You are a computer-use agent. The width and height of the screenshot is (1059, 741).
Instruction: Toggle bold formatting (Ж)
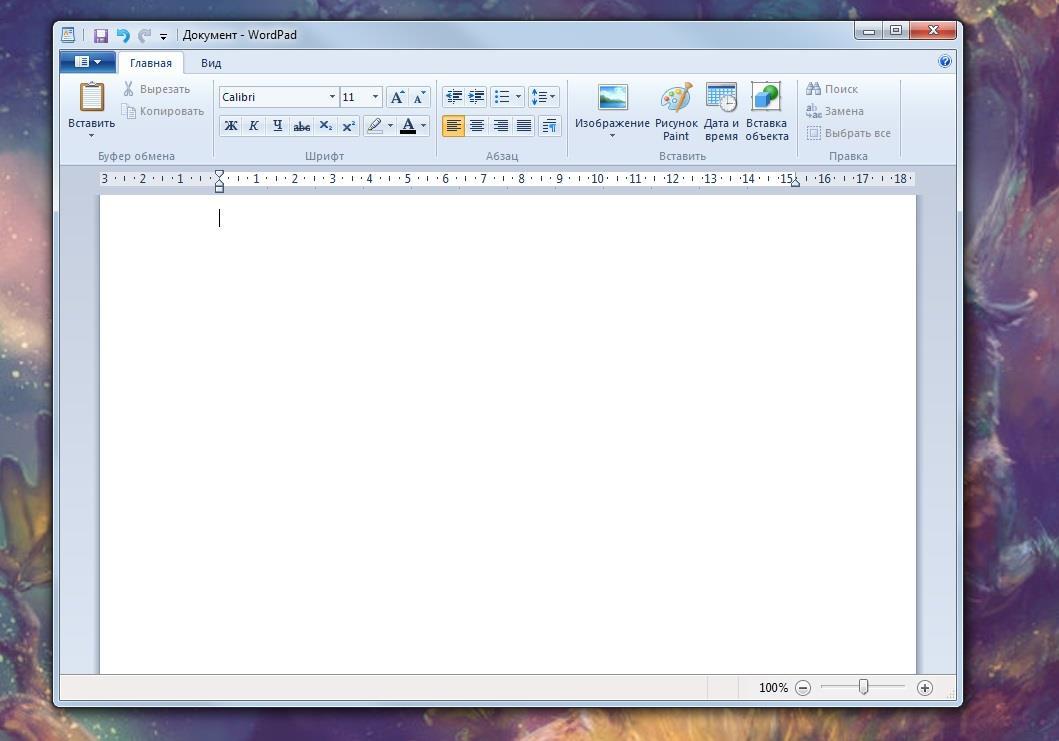click(231, 126)
